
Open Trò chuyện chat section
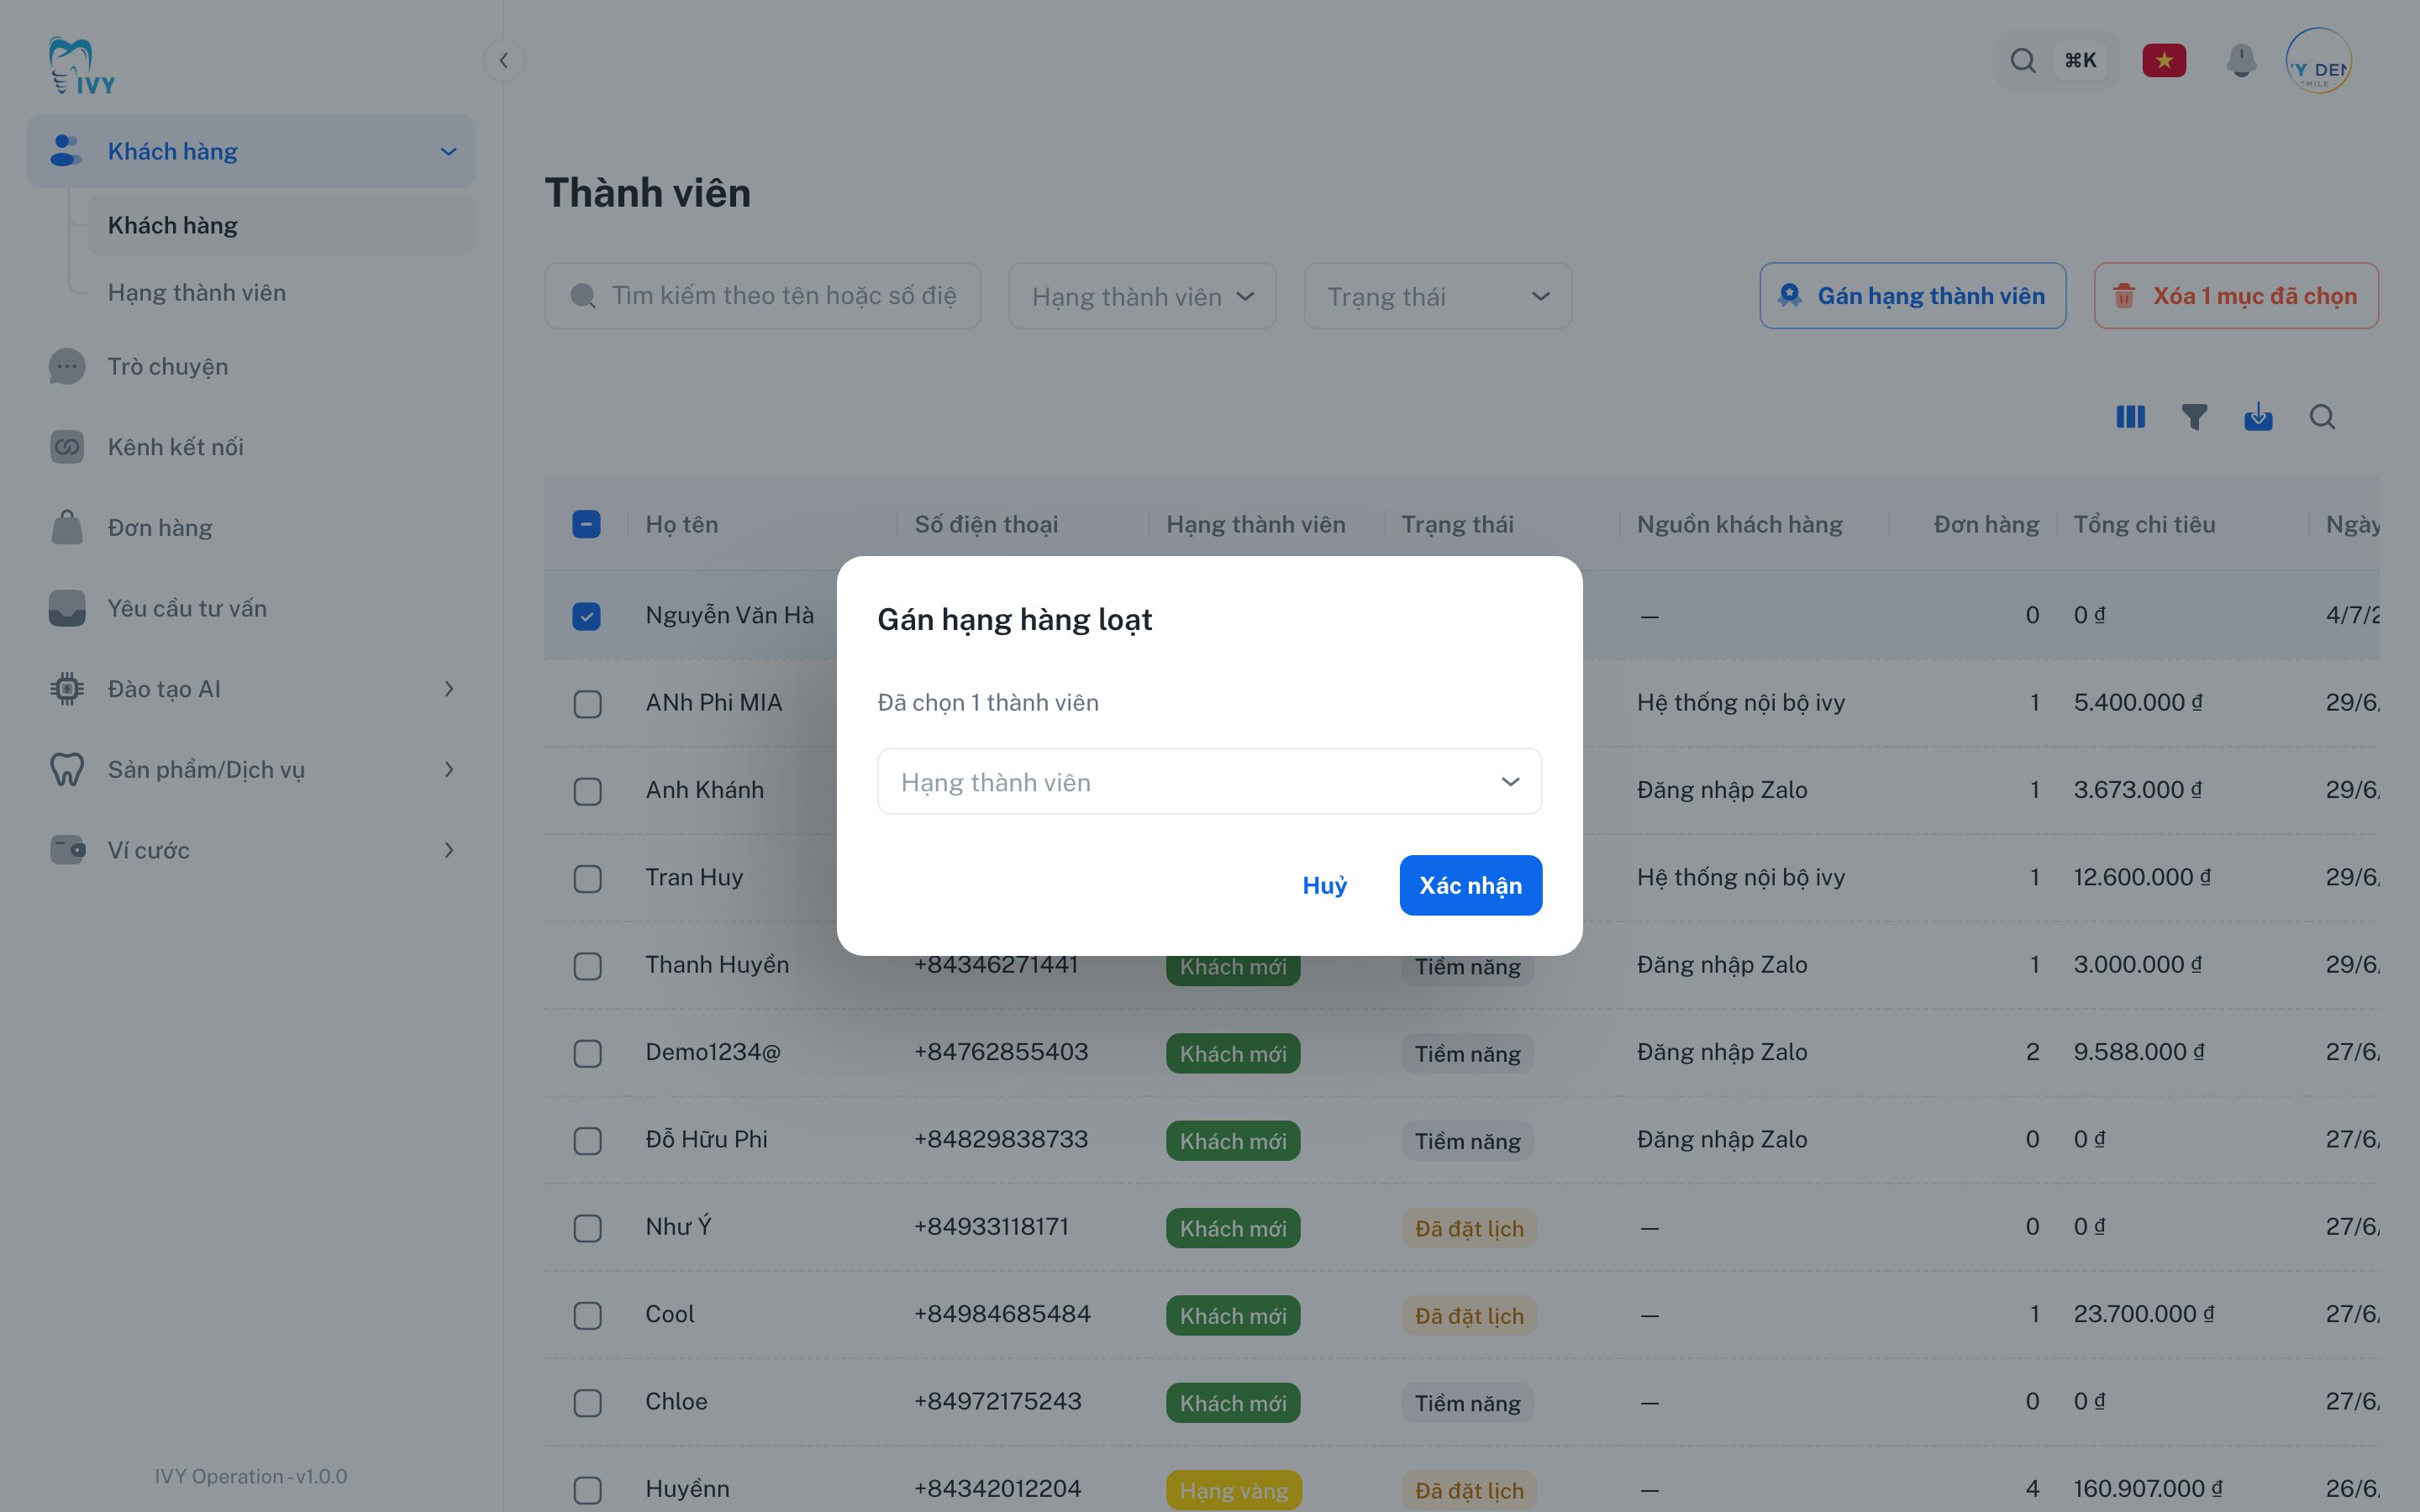coord(251,367)
